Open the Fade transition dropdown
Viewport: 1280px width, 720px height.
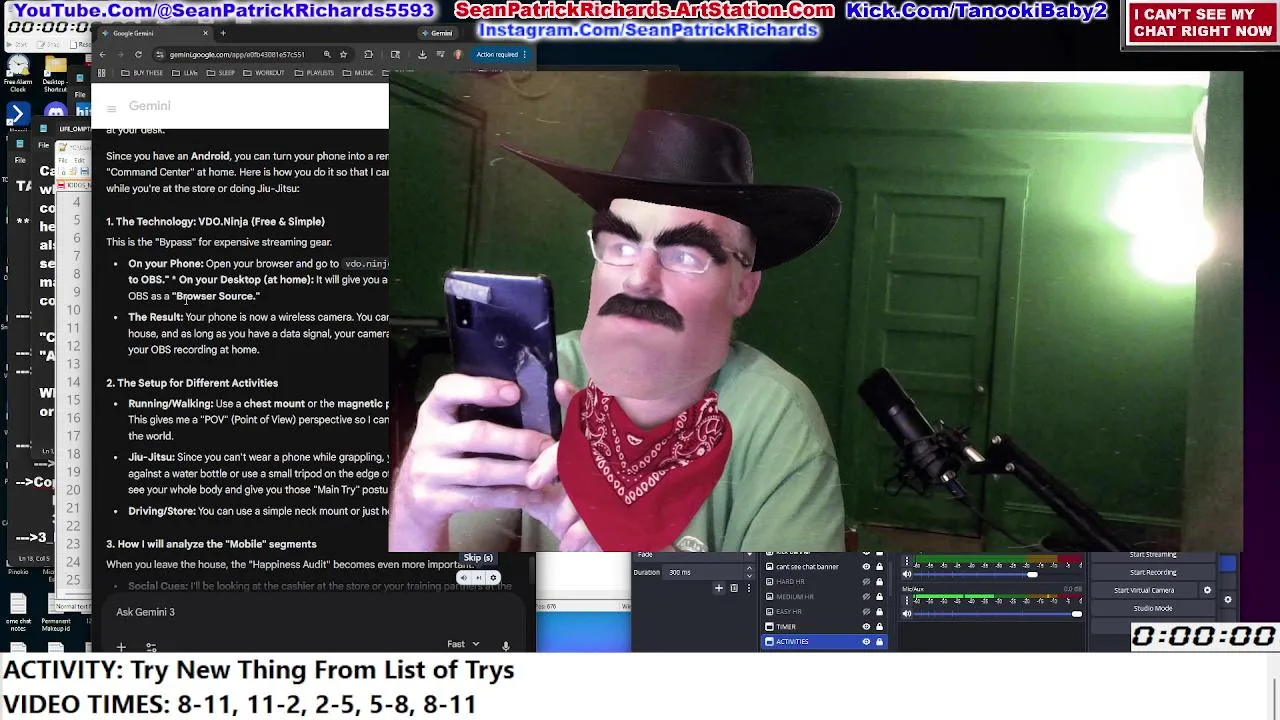(692, 554)
